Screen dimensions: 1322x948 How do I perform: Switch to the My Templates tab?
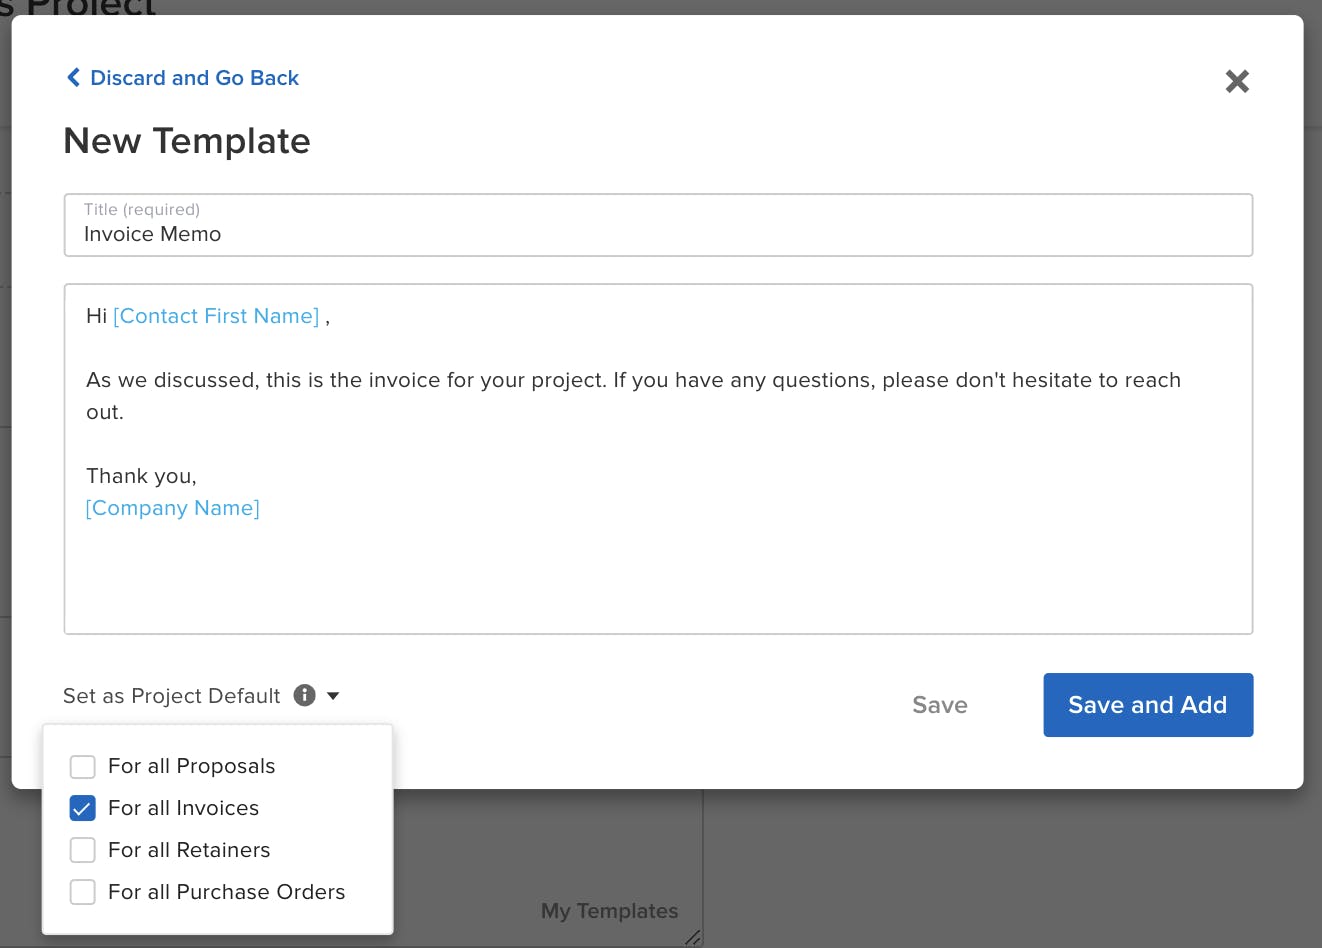[609, 911]
